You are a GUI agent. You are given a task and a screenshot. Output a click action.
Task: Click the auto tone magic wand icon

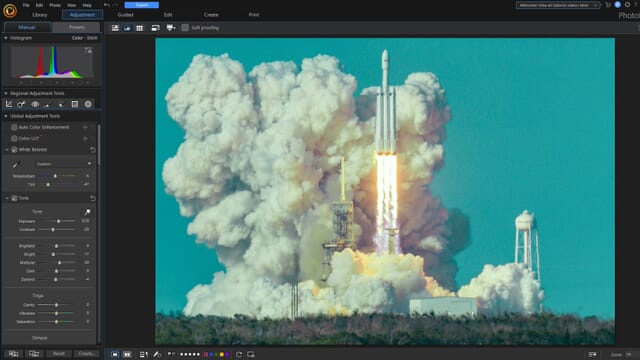(x=87, y=212)
